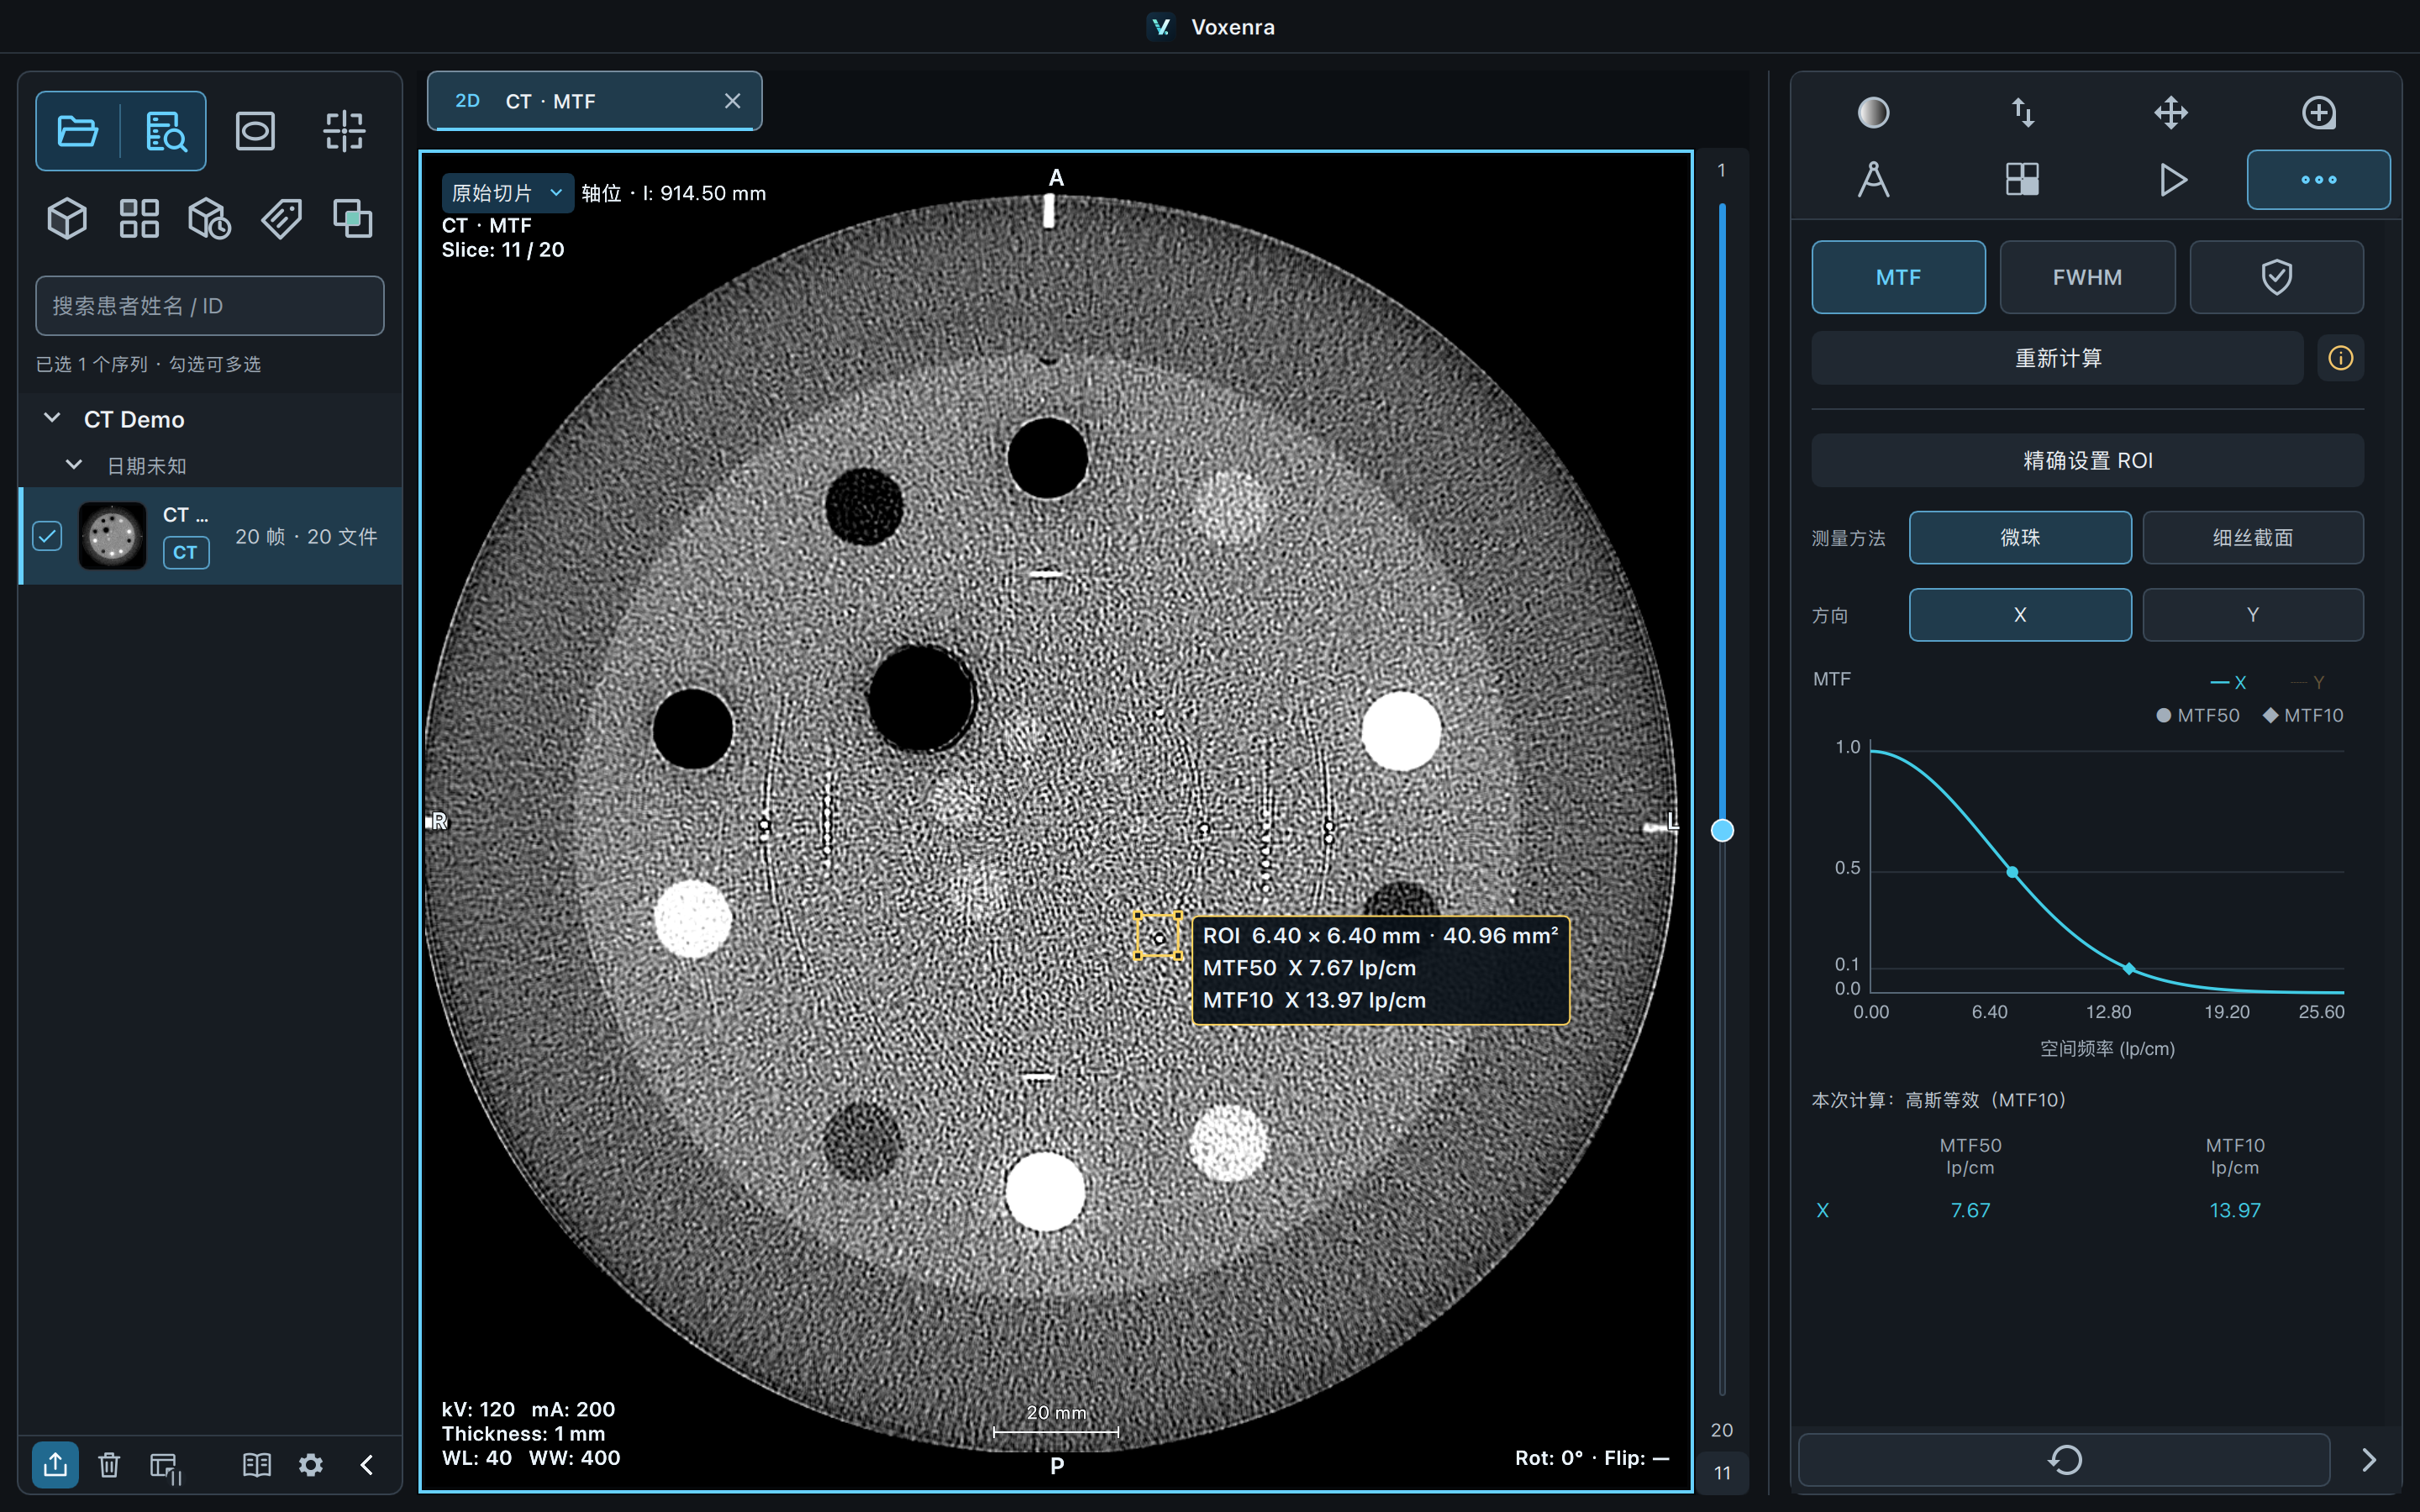Select the pan move arrows tool
2420x1512 pixels.
[x=2171, y=112]
